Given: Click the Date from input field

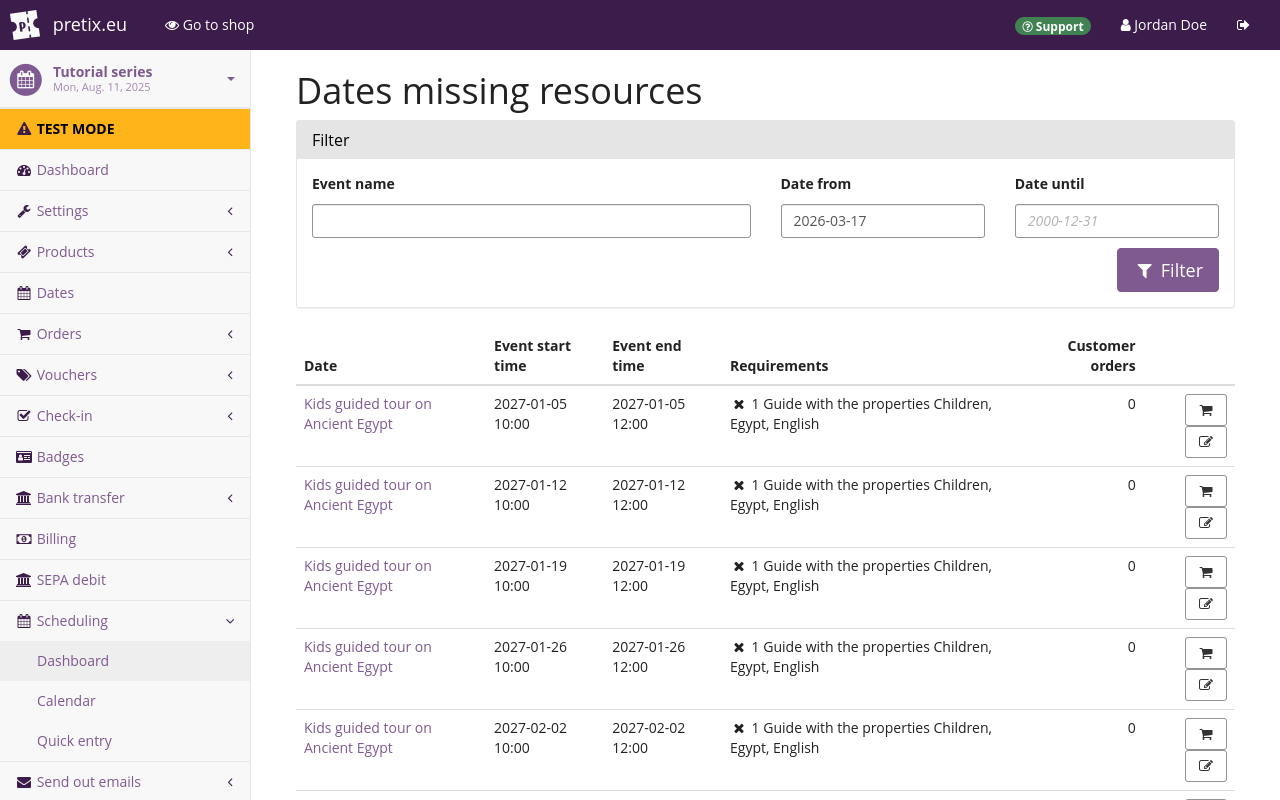Looking at the screenshot, I should [883, 221].
